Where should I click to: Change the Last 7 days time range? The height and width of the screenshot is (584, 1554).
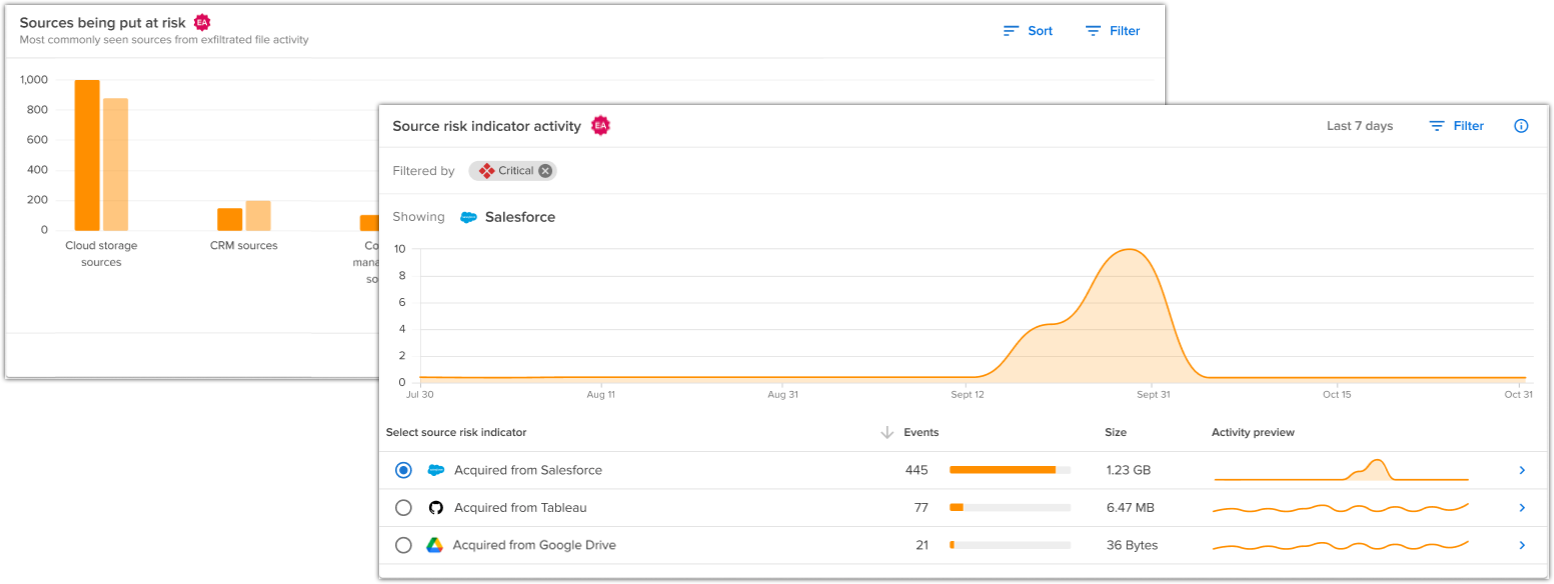[1359, 126]
